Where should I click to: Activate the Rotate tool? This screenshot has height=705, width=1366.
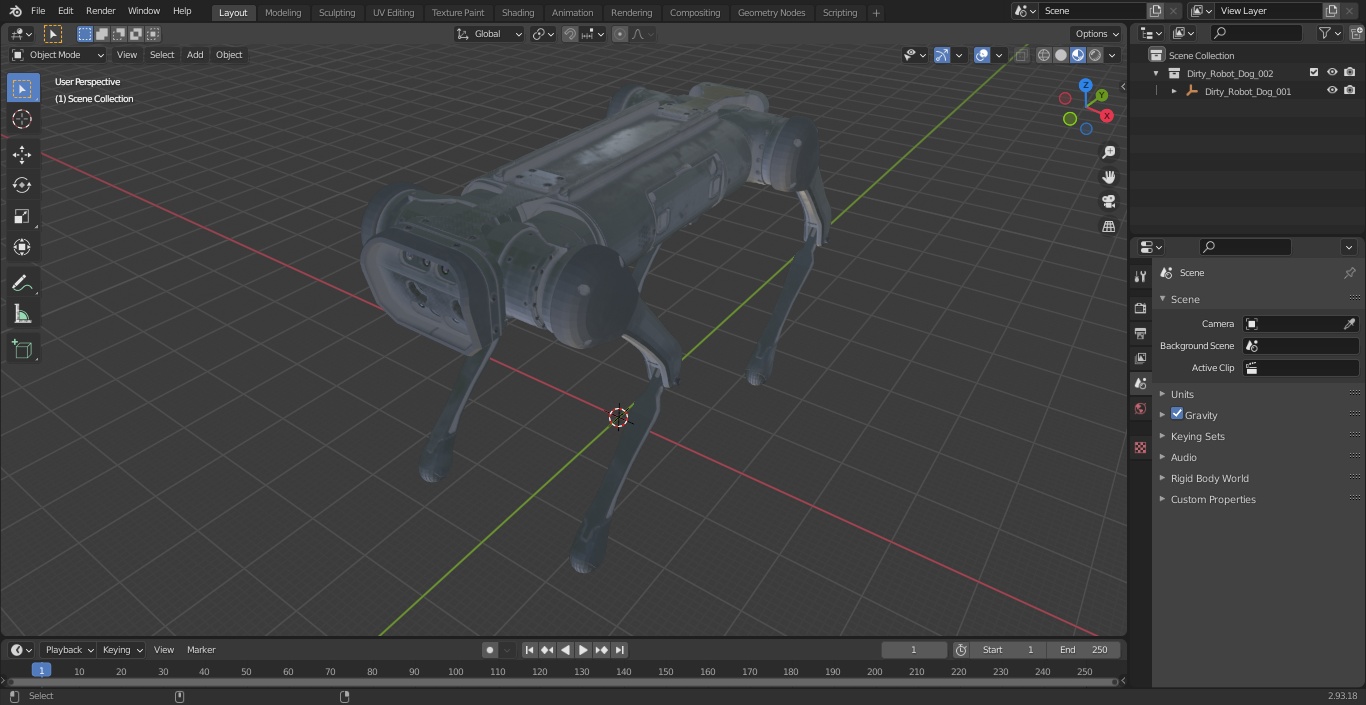[x=22, y=185]
